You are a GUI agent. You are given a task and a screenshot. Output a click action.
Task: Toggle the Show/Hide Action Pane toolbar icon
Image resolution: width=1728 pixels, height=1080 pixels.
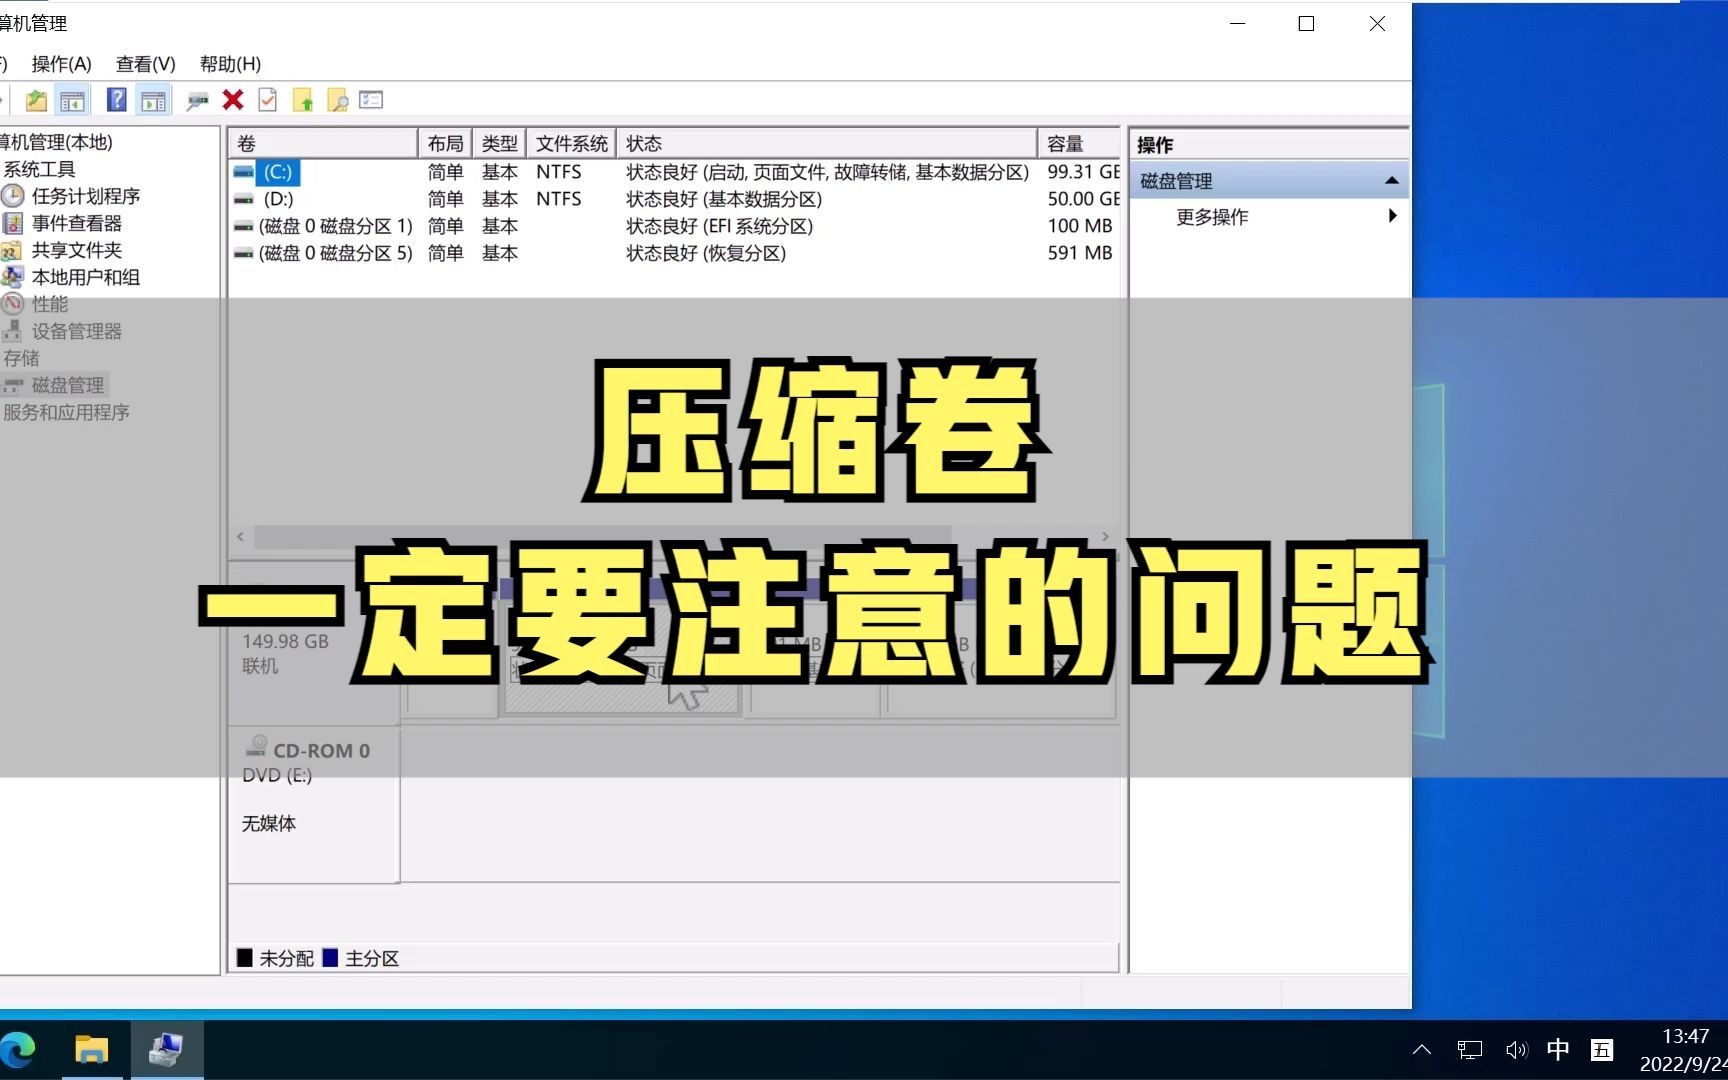(x=153, y=100)
